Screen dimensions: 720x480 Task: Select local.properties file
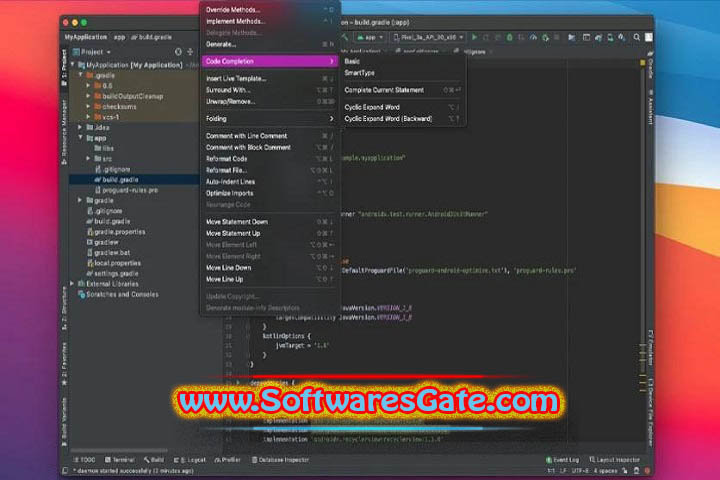coord(114,263)
